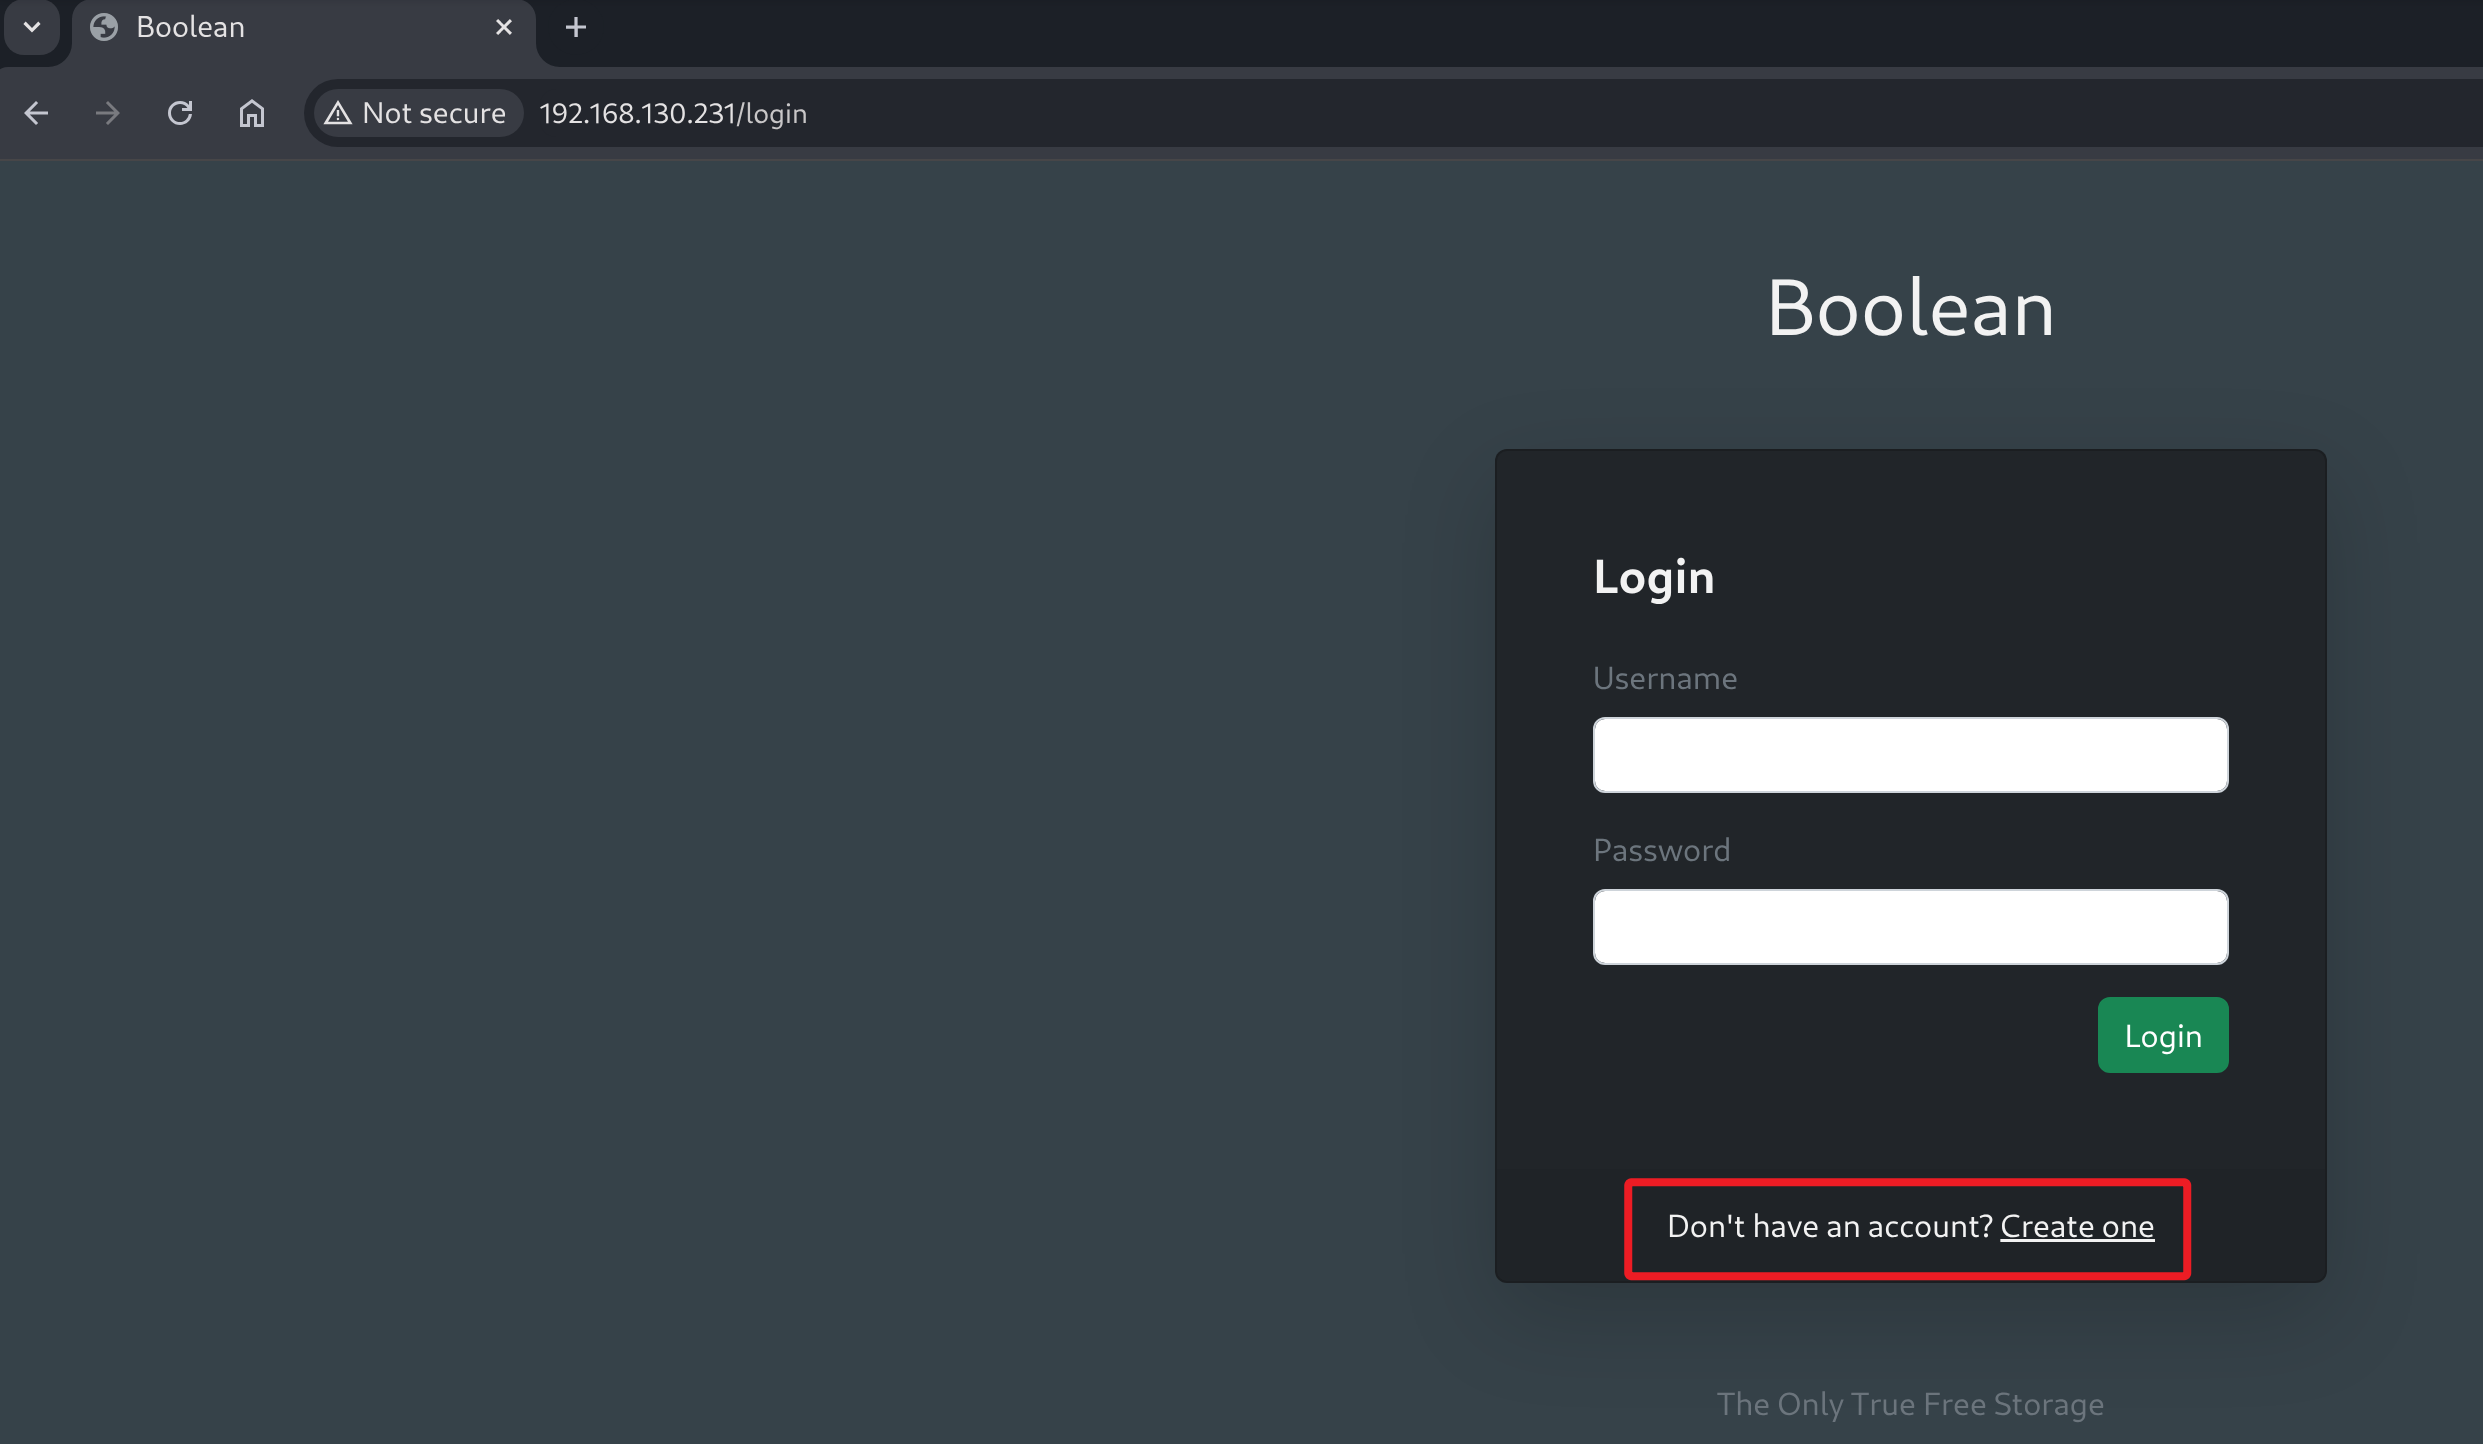Click the forward navigation arrow
The width and height of the screenshot is (2483, 1444).
(107, 113)
